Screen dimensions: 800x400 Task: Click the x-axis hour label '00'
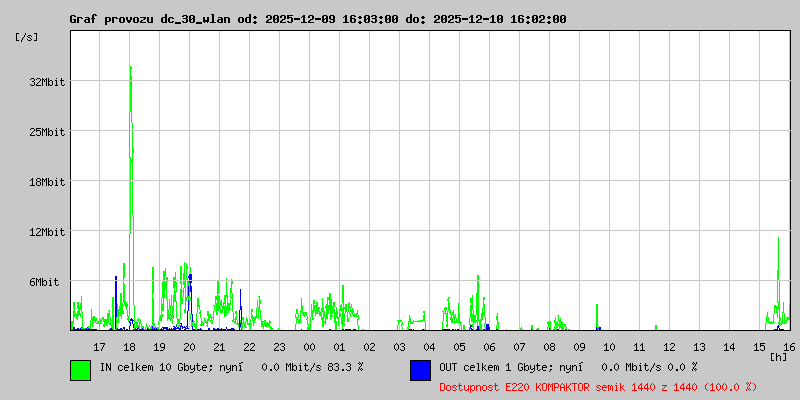pyautogui.click(x=309, y=347)
